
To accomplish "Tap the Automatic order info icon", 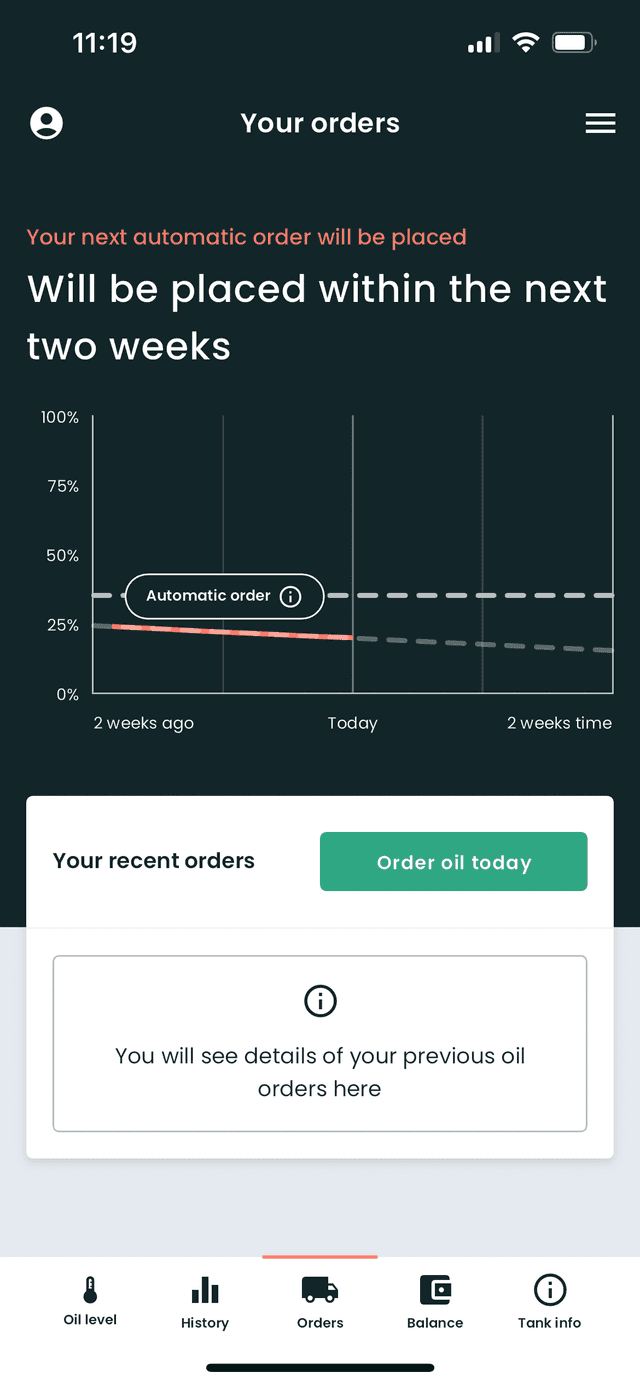I will pyautogui.click(x=290, y=596).
